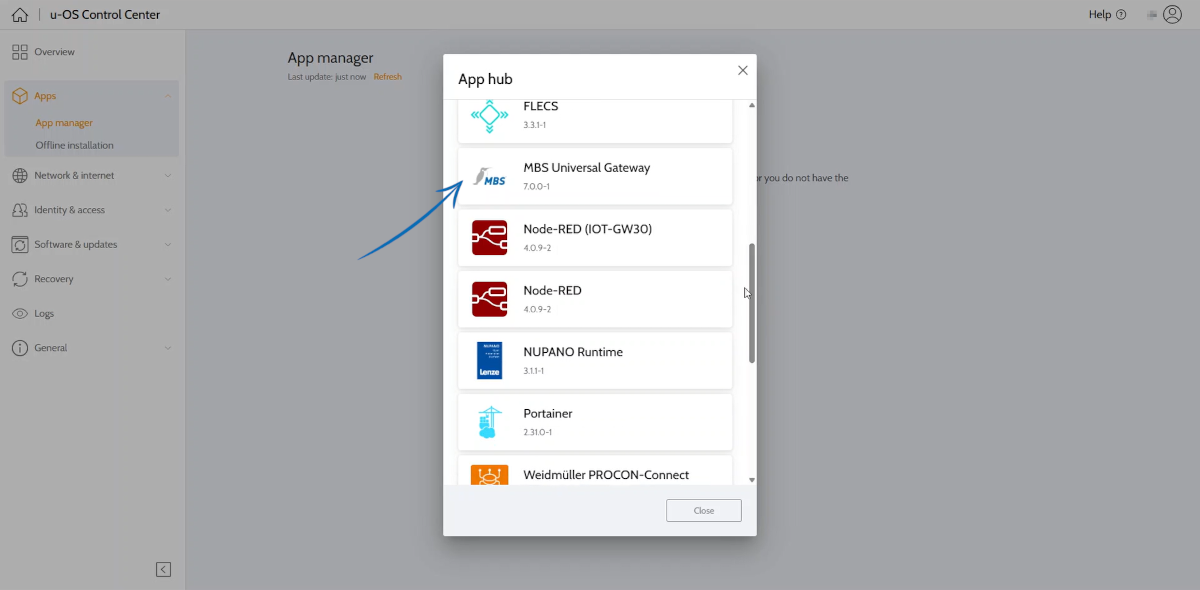The width and height of the screenshot is (1200, 590).
Task: Expand the Software & updates chevron
Action: (168, 245)
